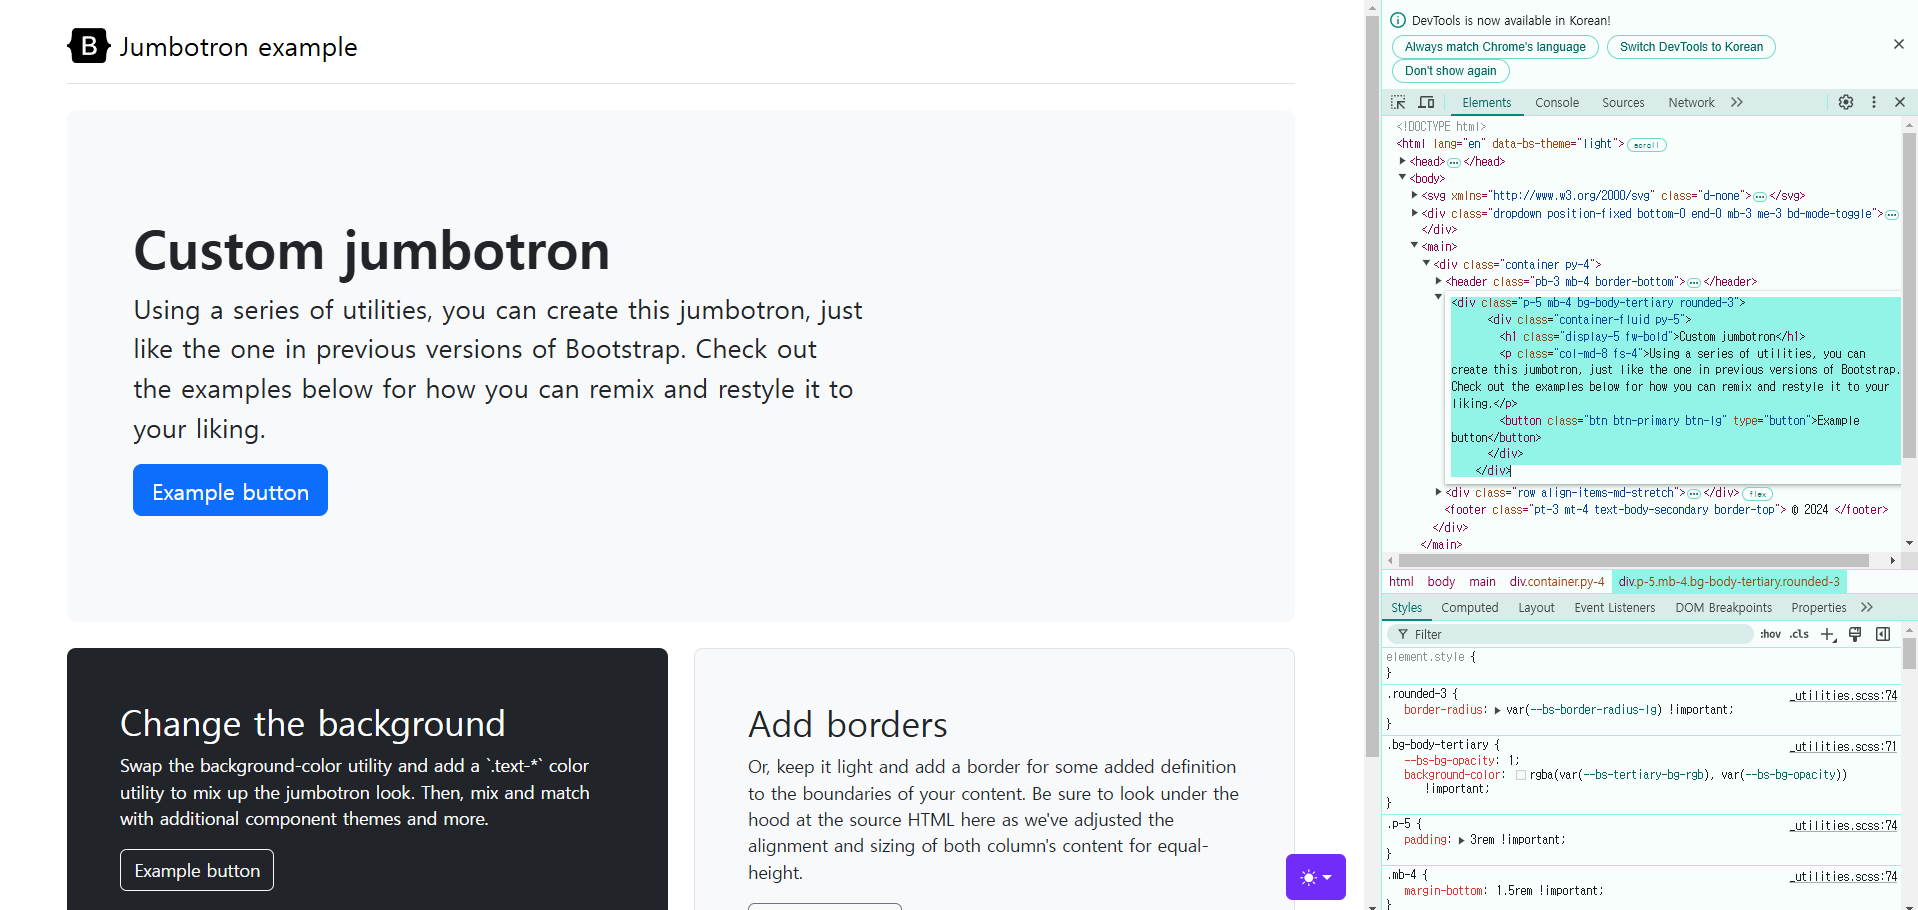
Task: Expand the padding shorthand property
Action: click(1461, 840)
